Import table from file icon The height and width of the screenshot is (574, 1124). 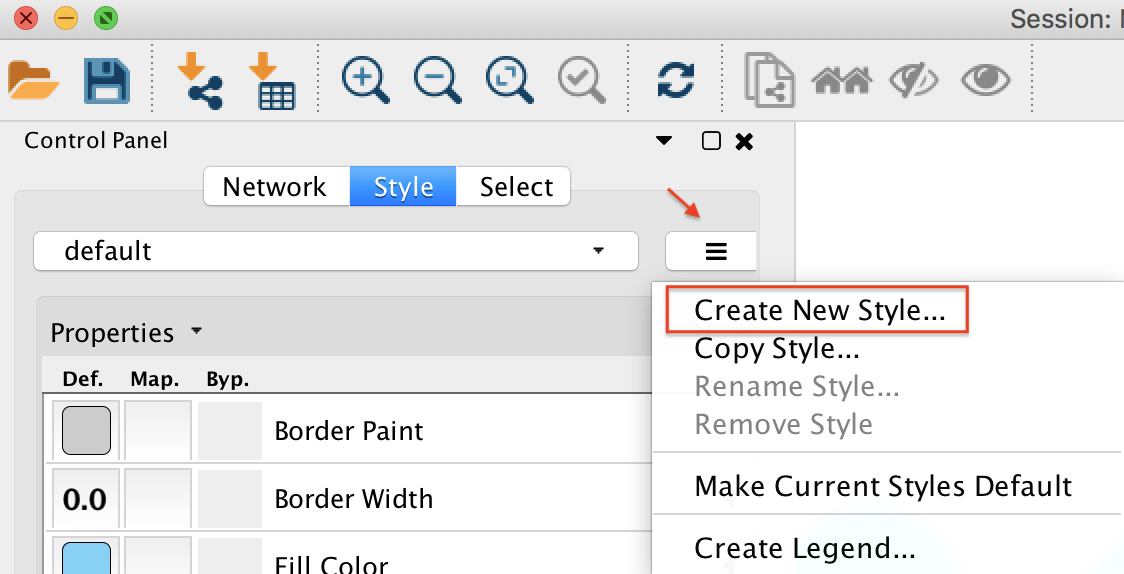(270, 80)
